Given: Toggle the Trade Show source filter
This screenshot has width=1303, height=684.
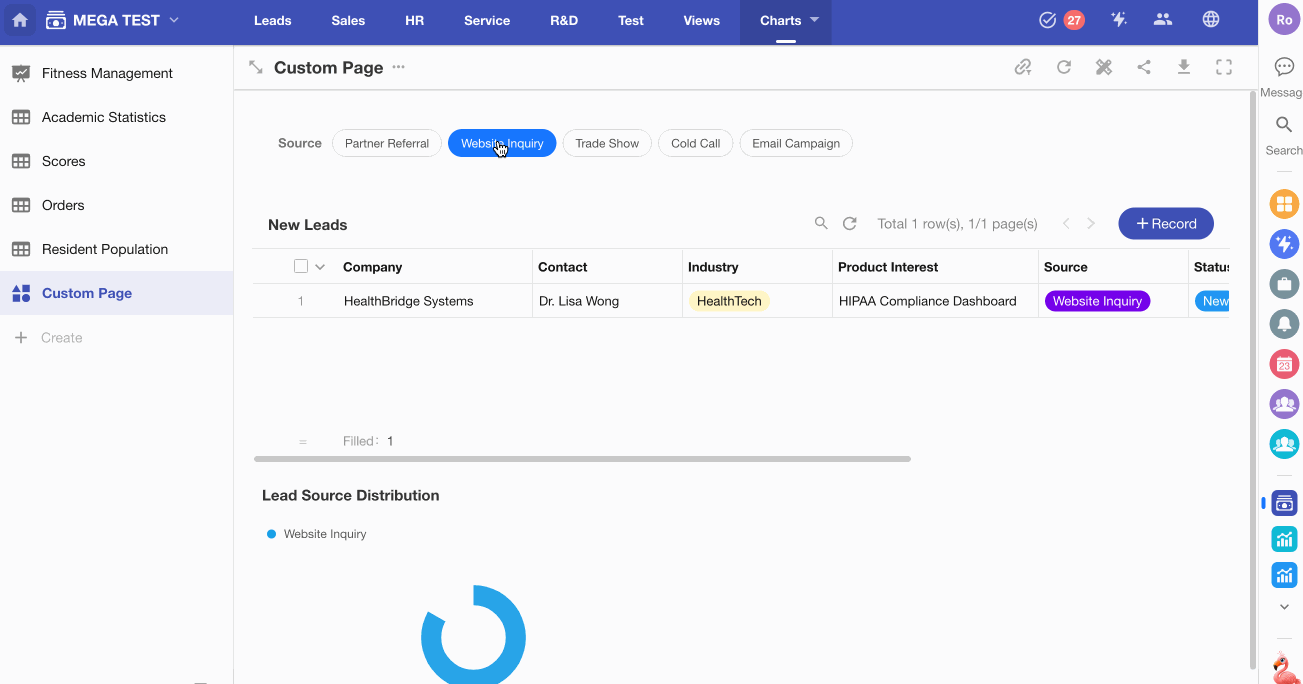Looking at the screenshot, I should 607,143.
